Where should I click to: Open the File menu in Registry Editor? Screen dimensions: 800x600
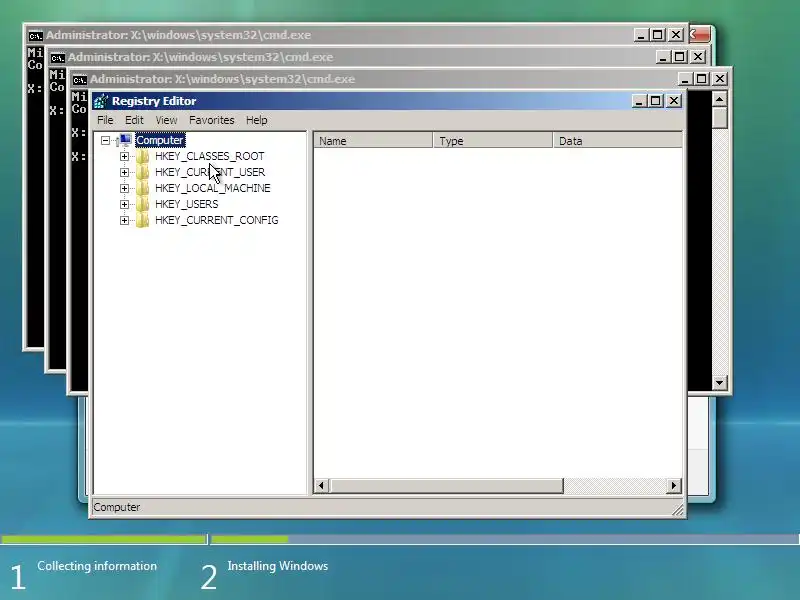click(105, 120)
